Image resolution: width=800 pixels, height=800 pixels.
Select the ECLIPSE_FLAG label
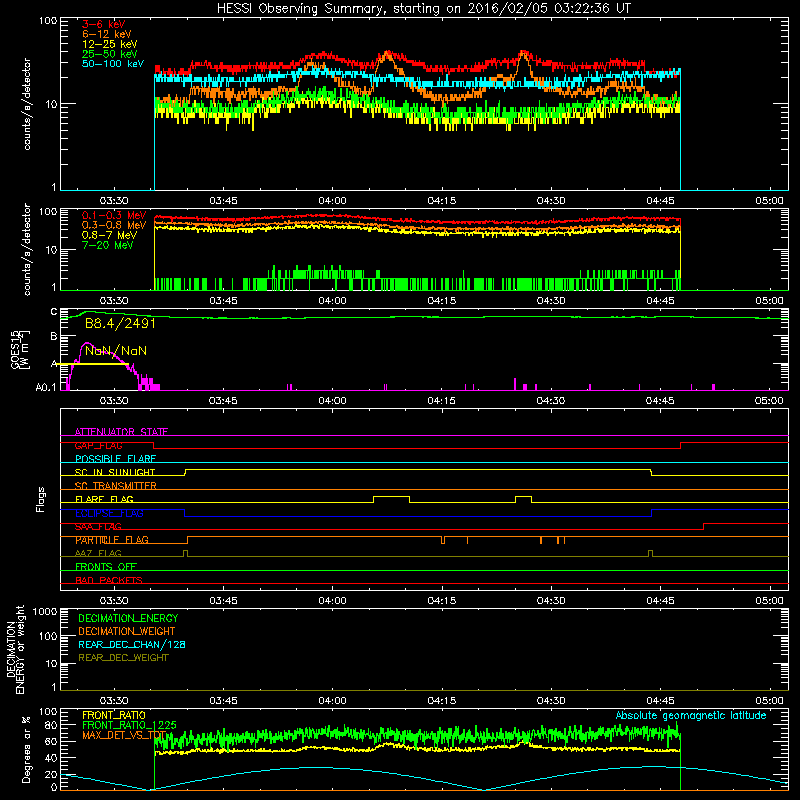point(109,513)
